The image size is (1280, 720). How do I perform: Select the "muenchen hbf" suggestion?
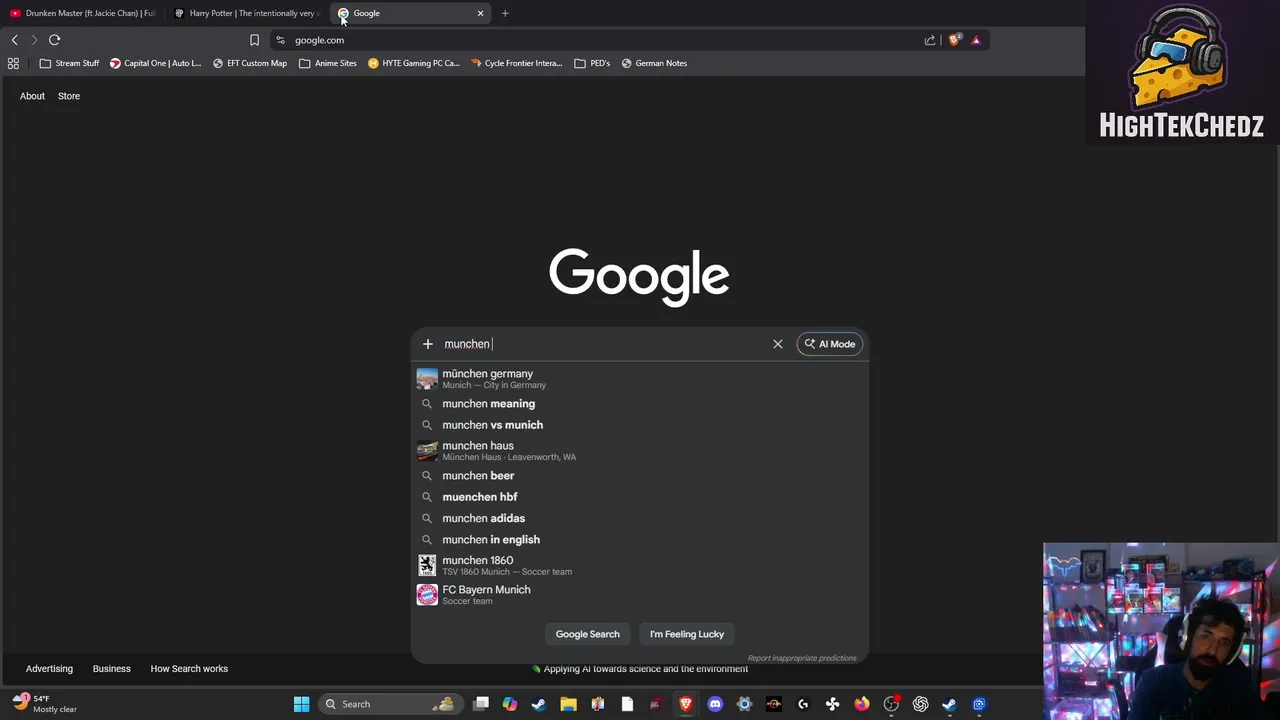640,497
